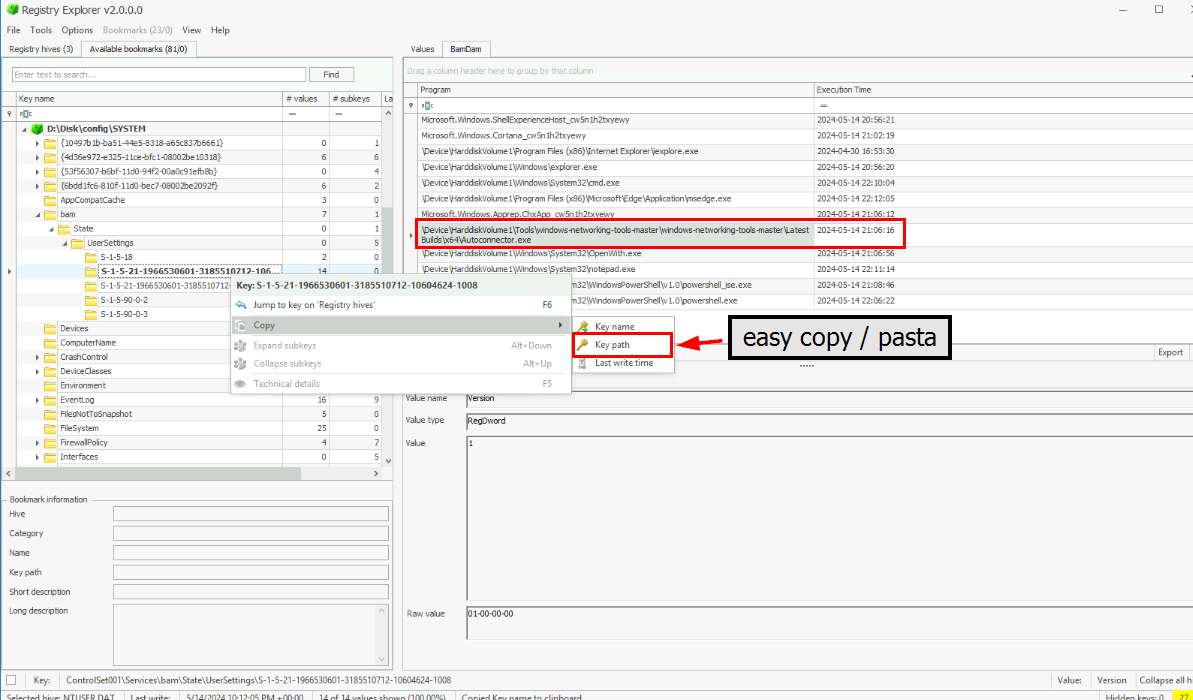Viewport: 1193px width, 700px height.
Task: Click the search text input field
Action: [159, 75]
